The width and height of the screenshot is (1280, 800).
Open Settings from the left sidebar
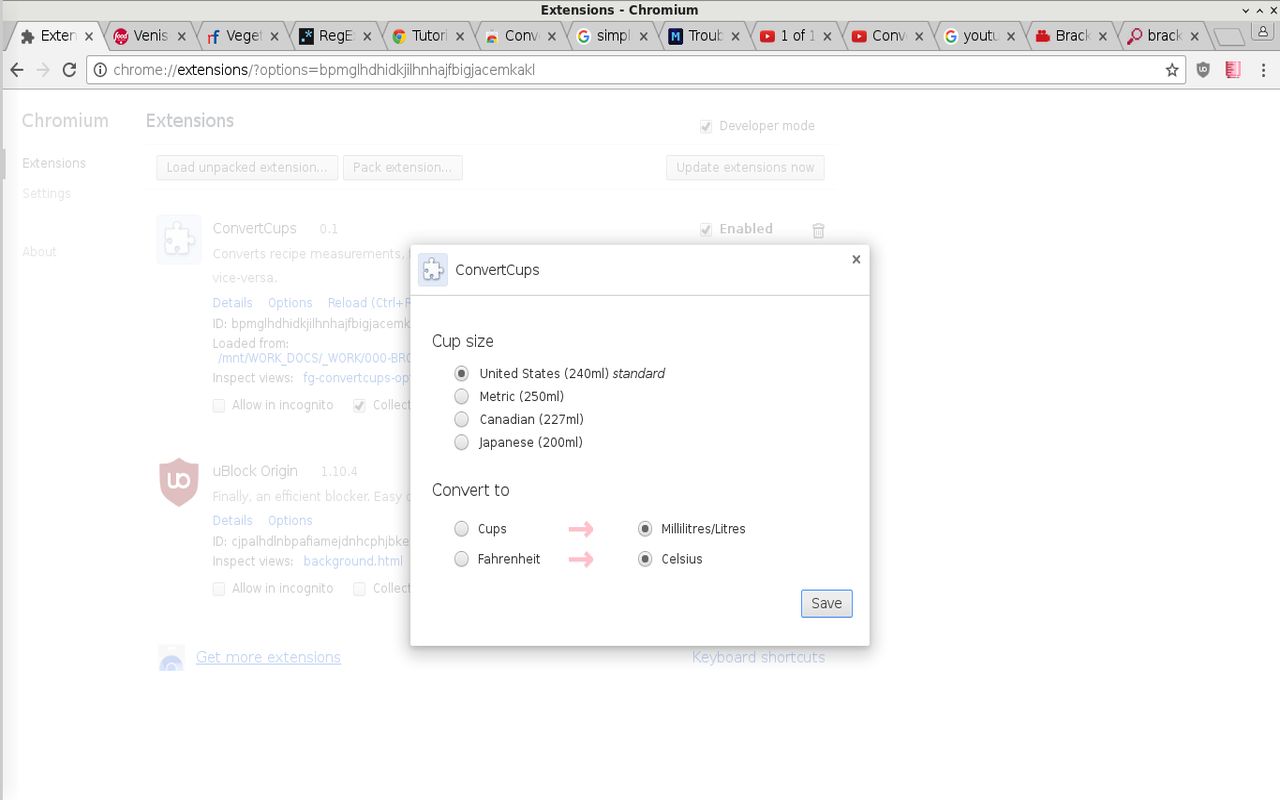coord(46,193)
